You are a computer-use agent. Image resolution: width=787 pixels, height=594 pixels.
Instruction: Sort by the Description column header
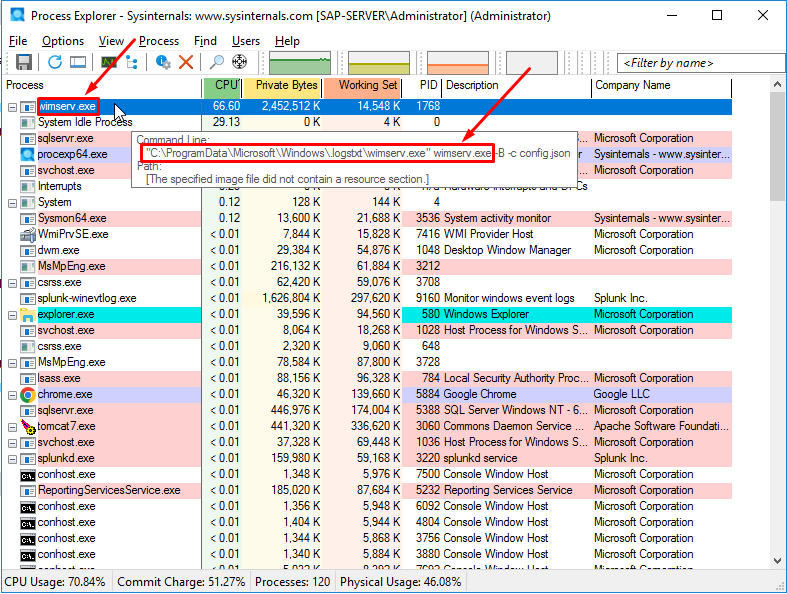(517, 86)
